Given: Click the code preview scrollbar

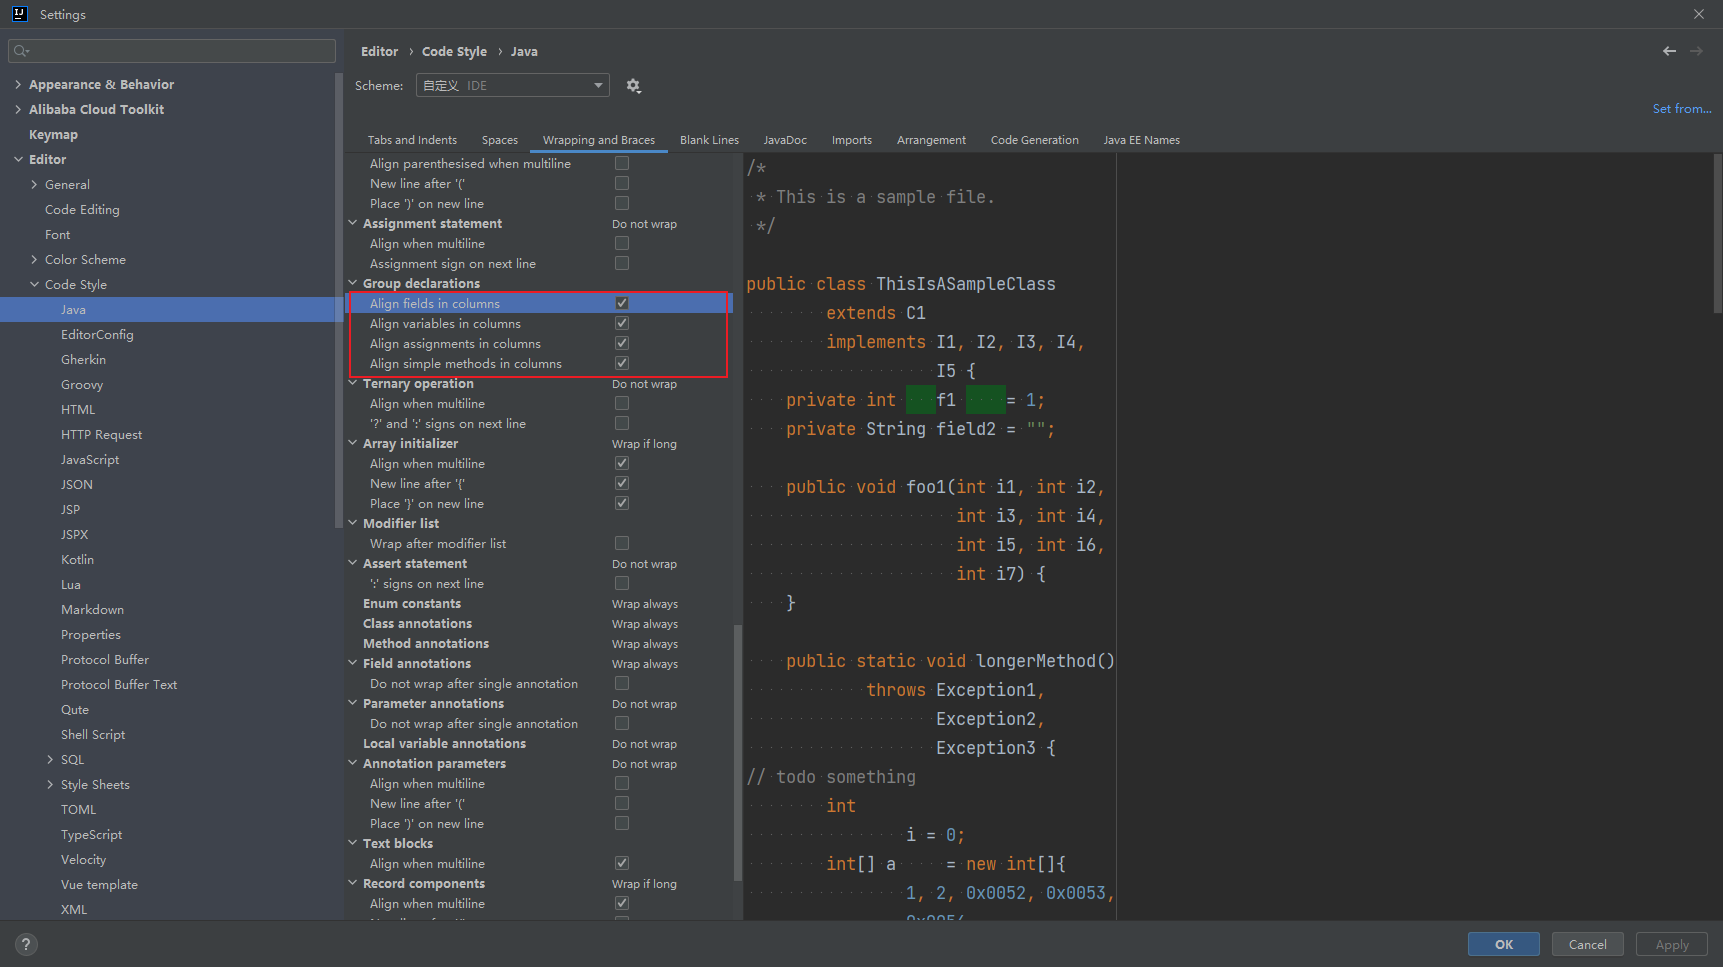Looking at the screenshot, I should [x=1717, y=235].
